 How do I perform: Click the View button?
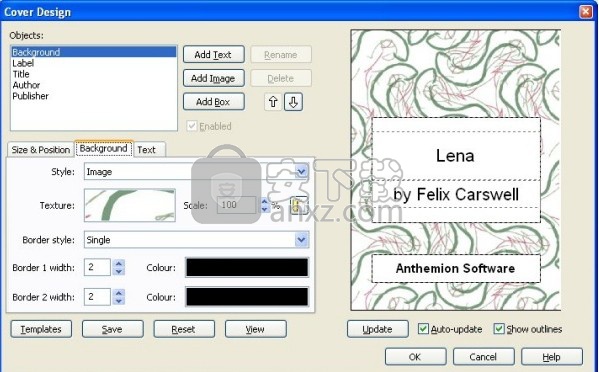(x=255, y=329)
